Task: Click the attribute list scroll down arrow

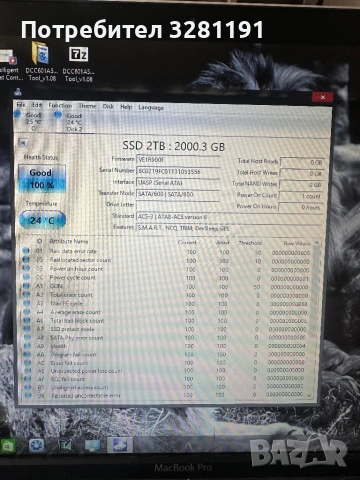Action: [310, 395]
